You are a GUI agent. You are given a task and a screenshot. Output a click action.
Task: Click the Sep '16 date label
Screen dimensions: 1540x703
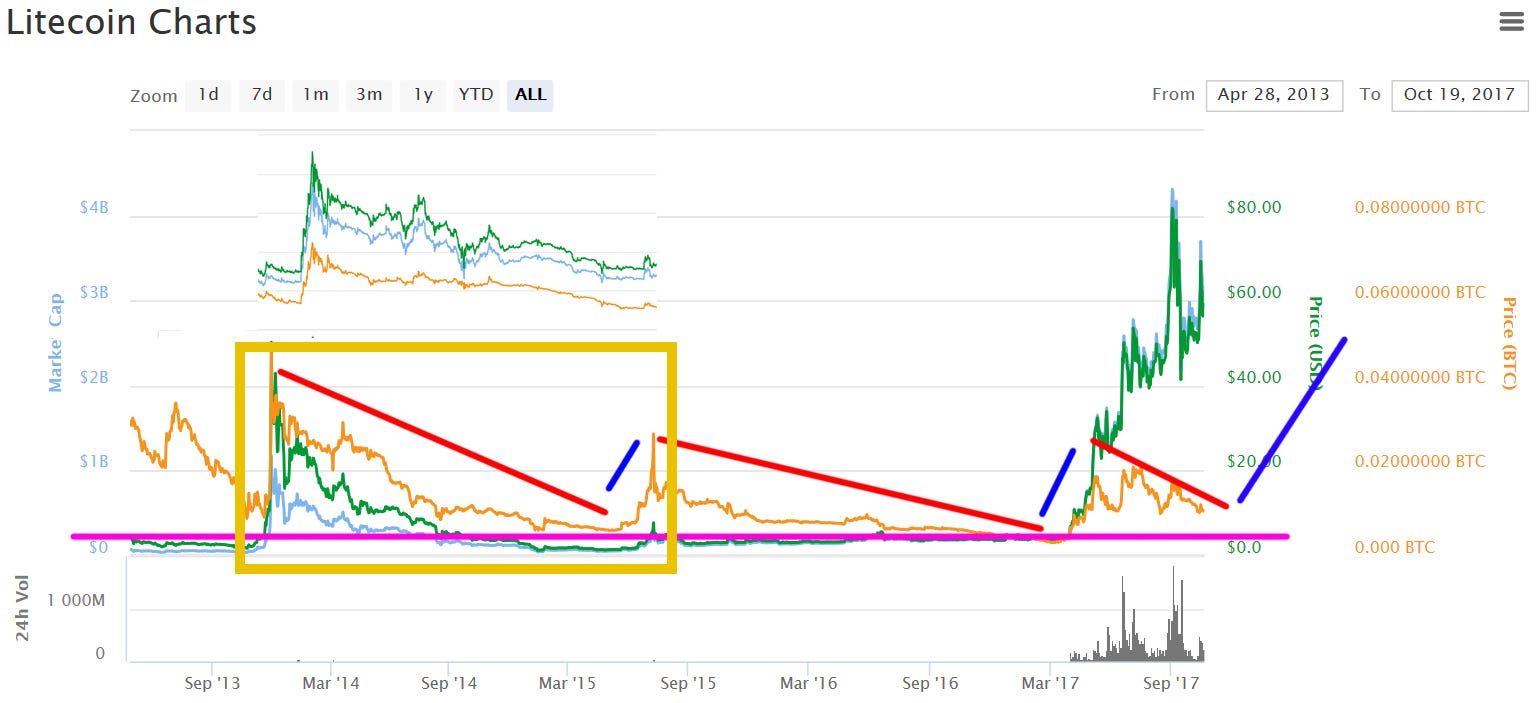pyautogui.click(x=929, y=685)
